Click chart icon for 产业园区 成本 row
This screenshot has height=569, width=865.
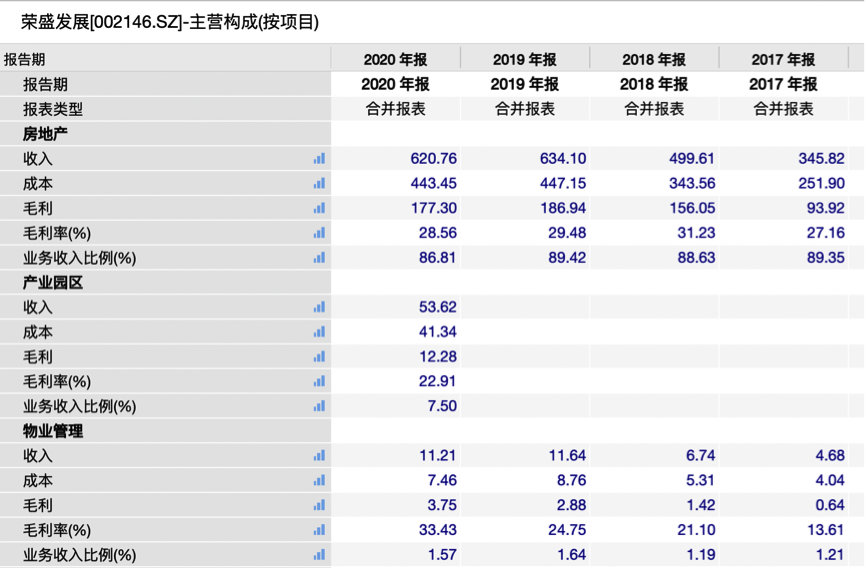click(x=319, y=332)
